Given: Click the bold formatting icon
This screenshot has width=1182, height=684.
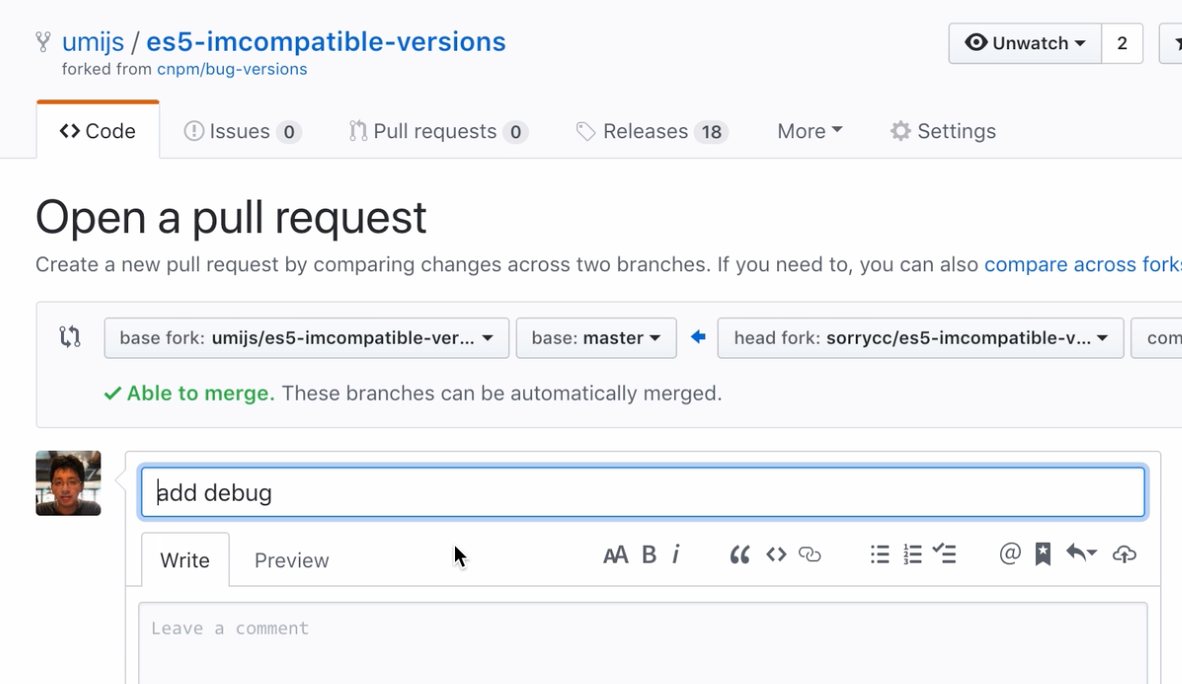Looking at the screenshot, I should (649, 554).
